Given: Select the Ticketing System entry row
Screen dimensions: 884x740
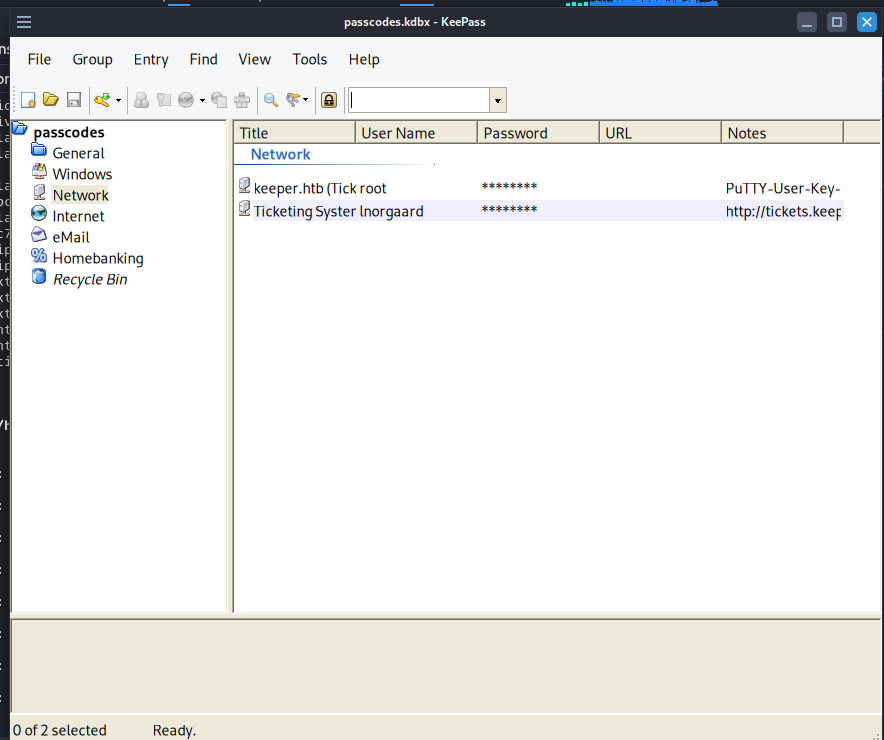Looking at the screenshot, I should 539,211.
